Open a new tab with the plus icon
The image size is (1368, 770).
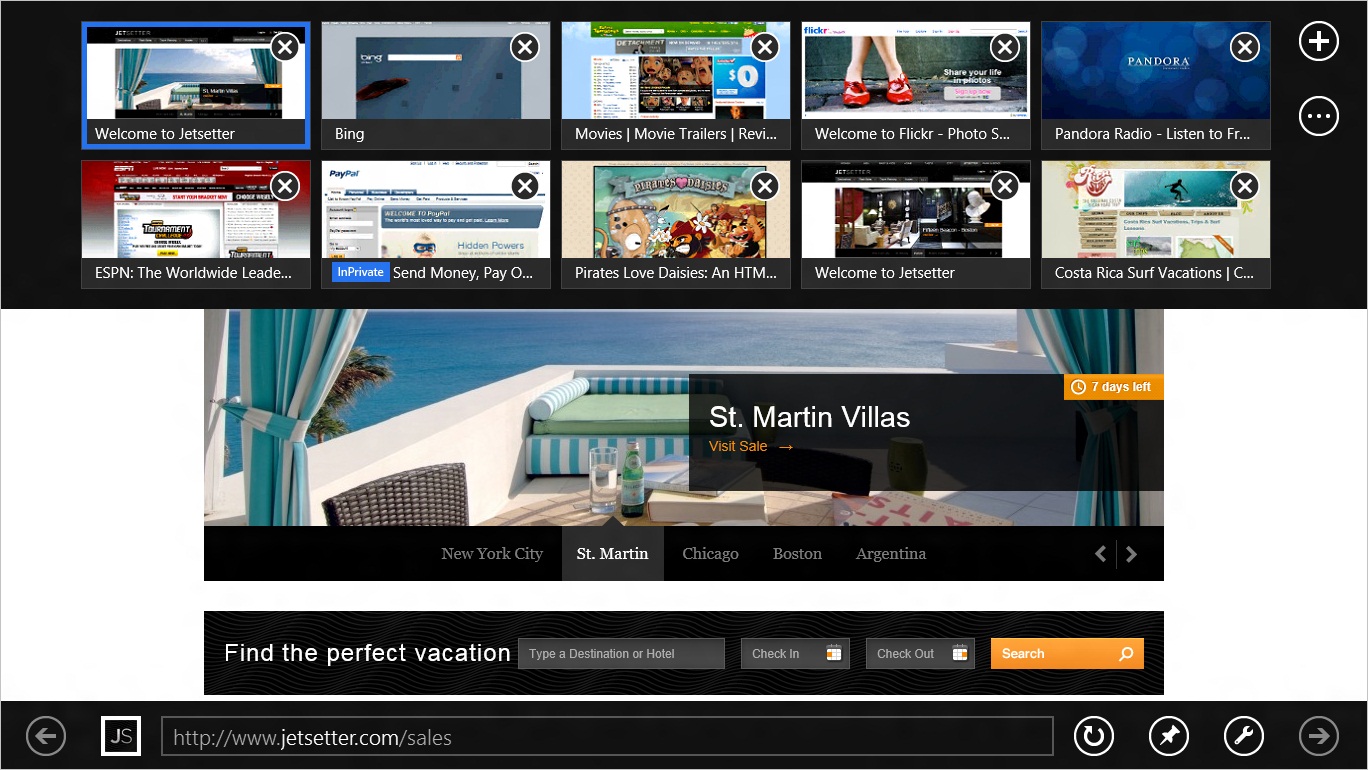pyautogui.click(x=1318, y=41)
